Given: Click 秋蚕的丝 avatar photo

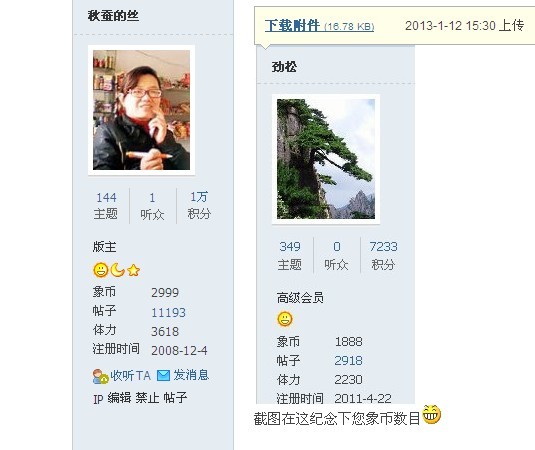Looking at the screenshot, I should pos(141,110).
